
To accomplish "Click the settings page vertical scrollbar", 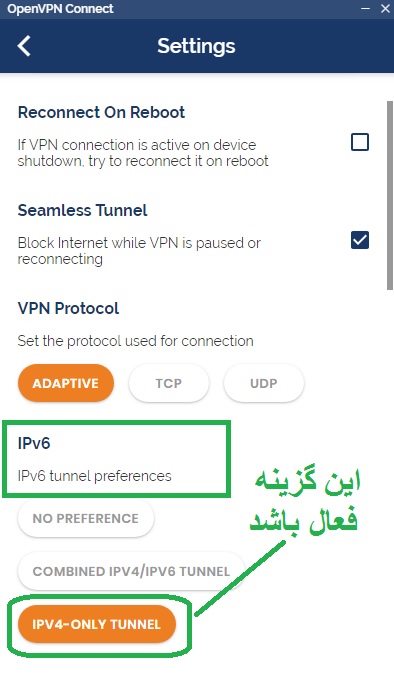I will 390,195.
